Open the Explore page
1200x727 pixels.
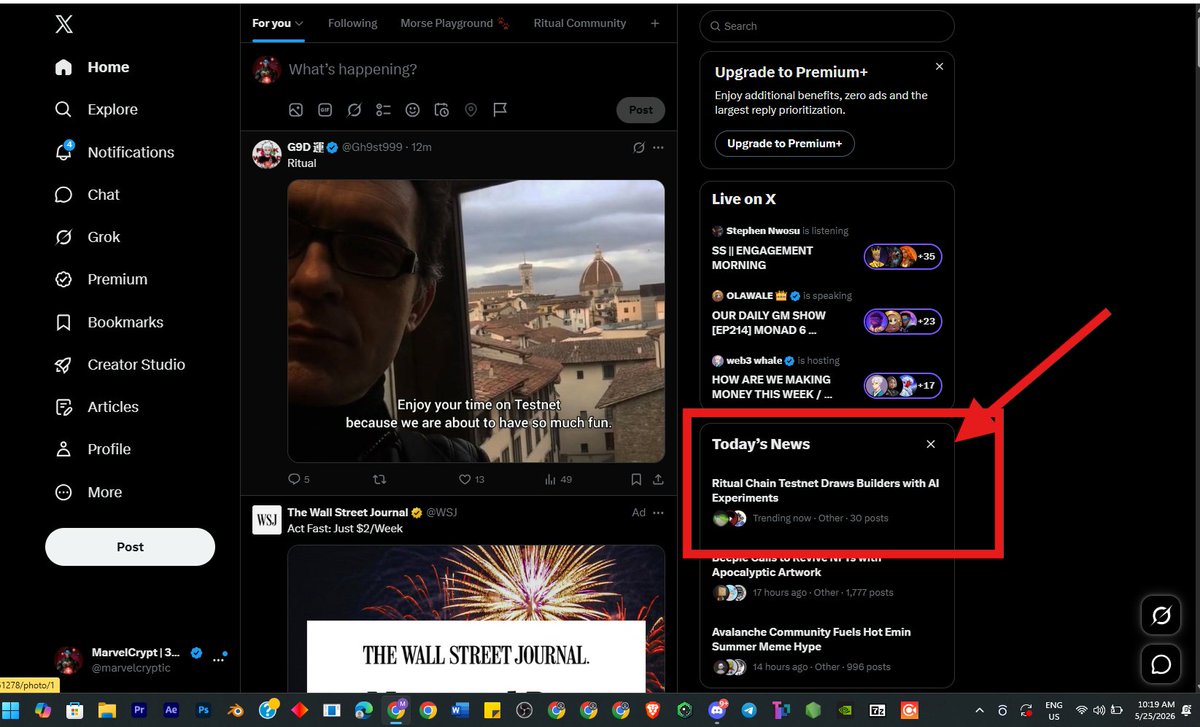pyautogui.click(x=97, y=110)
